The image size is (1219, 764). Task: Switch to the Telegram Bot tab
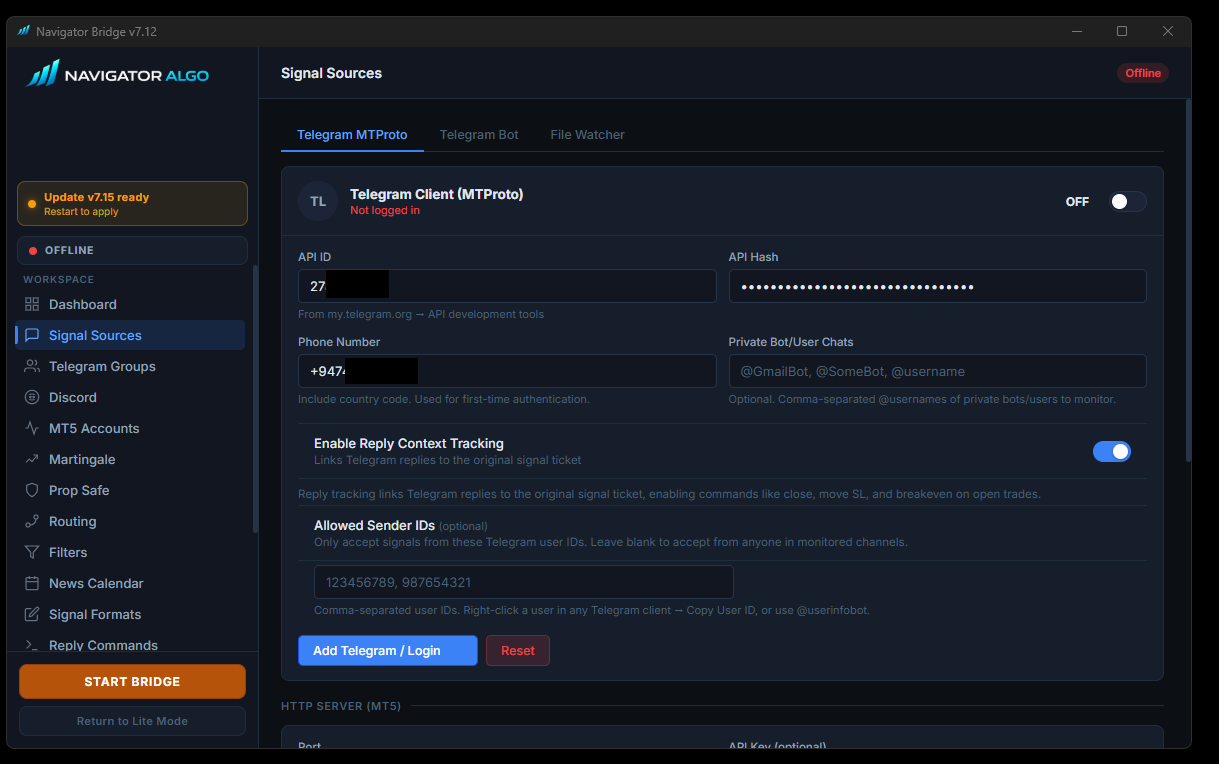coord(479,134)
